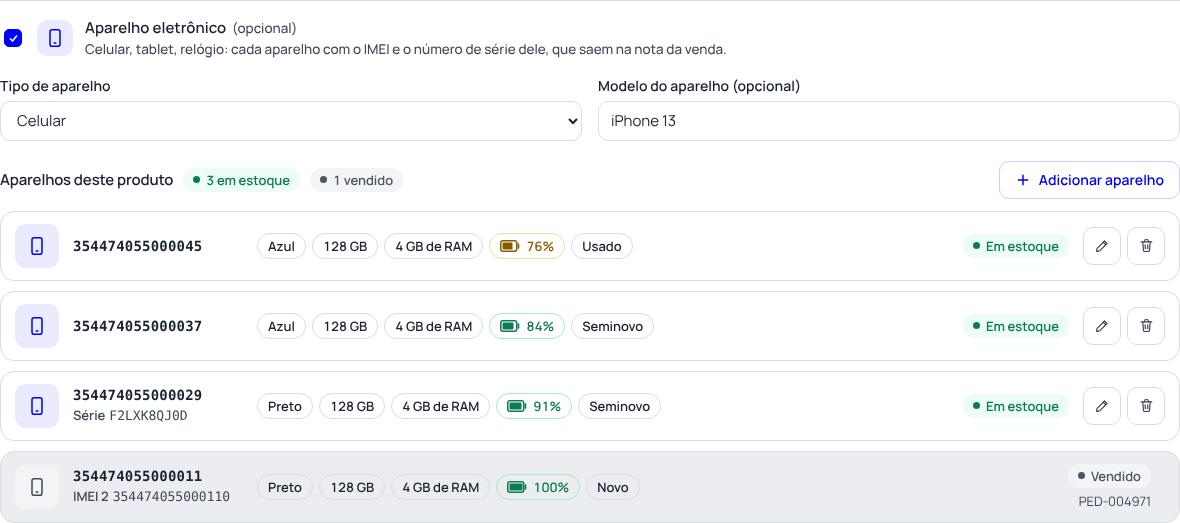This screenshot has width=1180, height=523.
Task: Click Adicionar aparelho button
Action: (x=1089, y=180)
